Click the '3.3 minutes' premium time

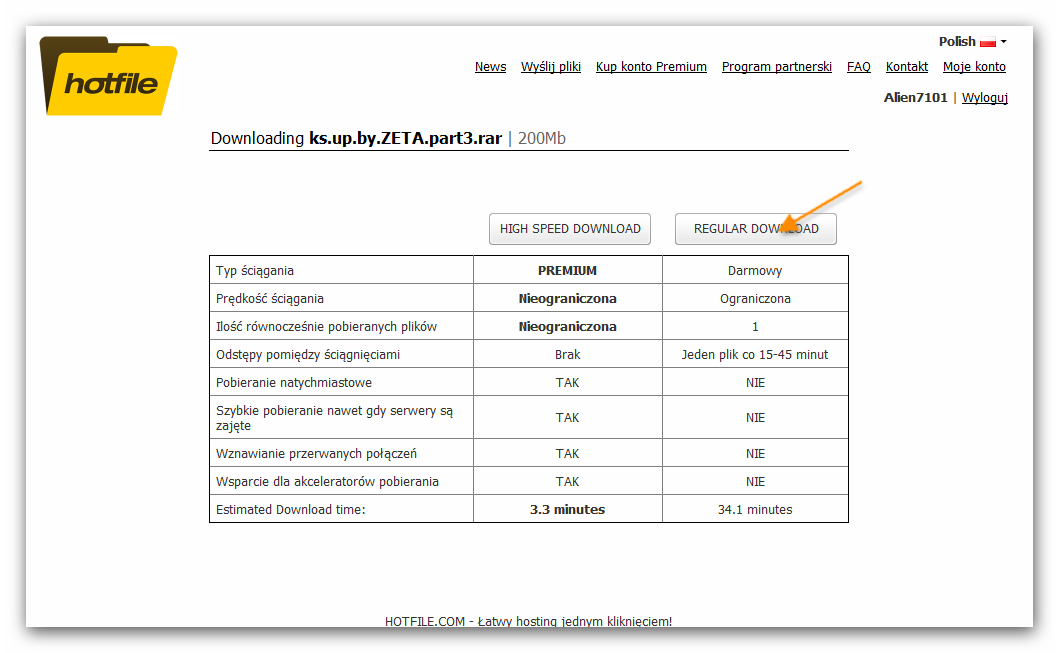tap(567, 510)
